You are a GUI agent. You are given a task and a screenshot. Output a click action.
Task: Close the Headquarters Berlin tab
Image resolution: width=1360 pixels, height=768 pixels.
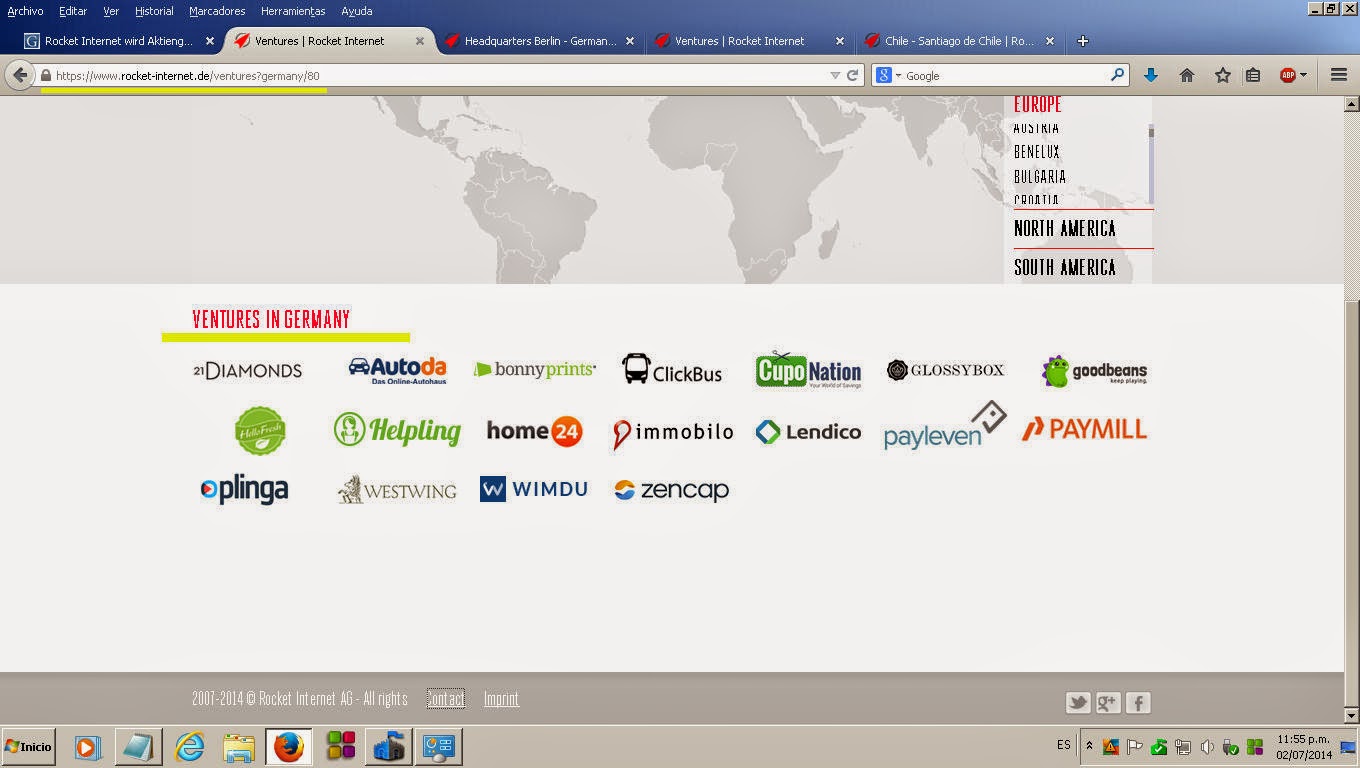(x=630, y=41)
